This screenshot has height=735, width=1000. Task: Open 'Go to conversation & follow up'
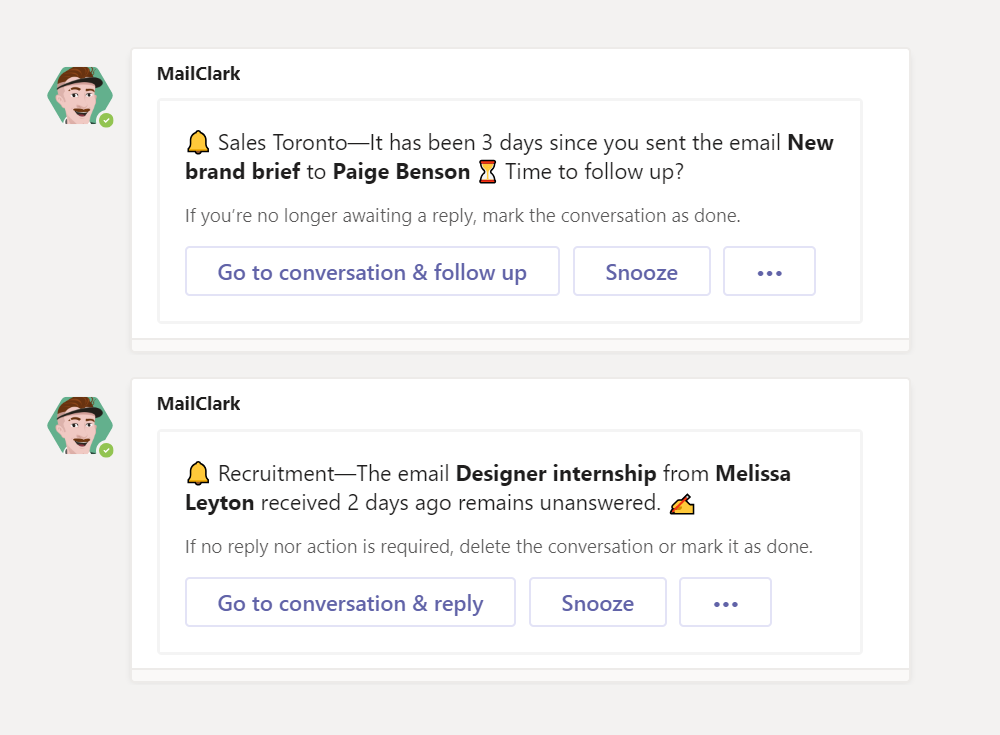coord(372,272)
